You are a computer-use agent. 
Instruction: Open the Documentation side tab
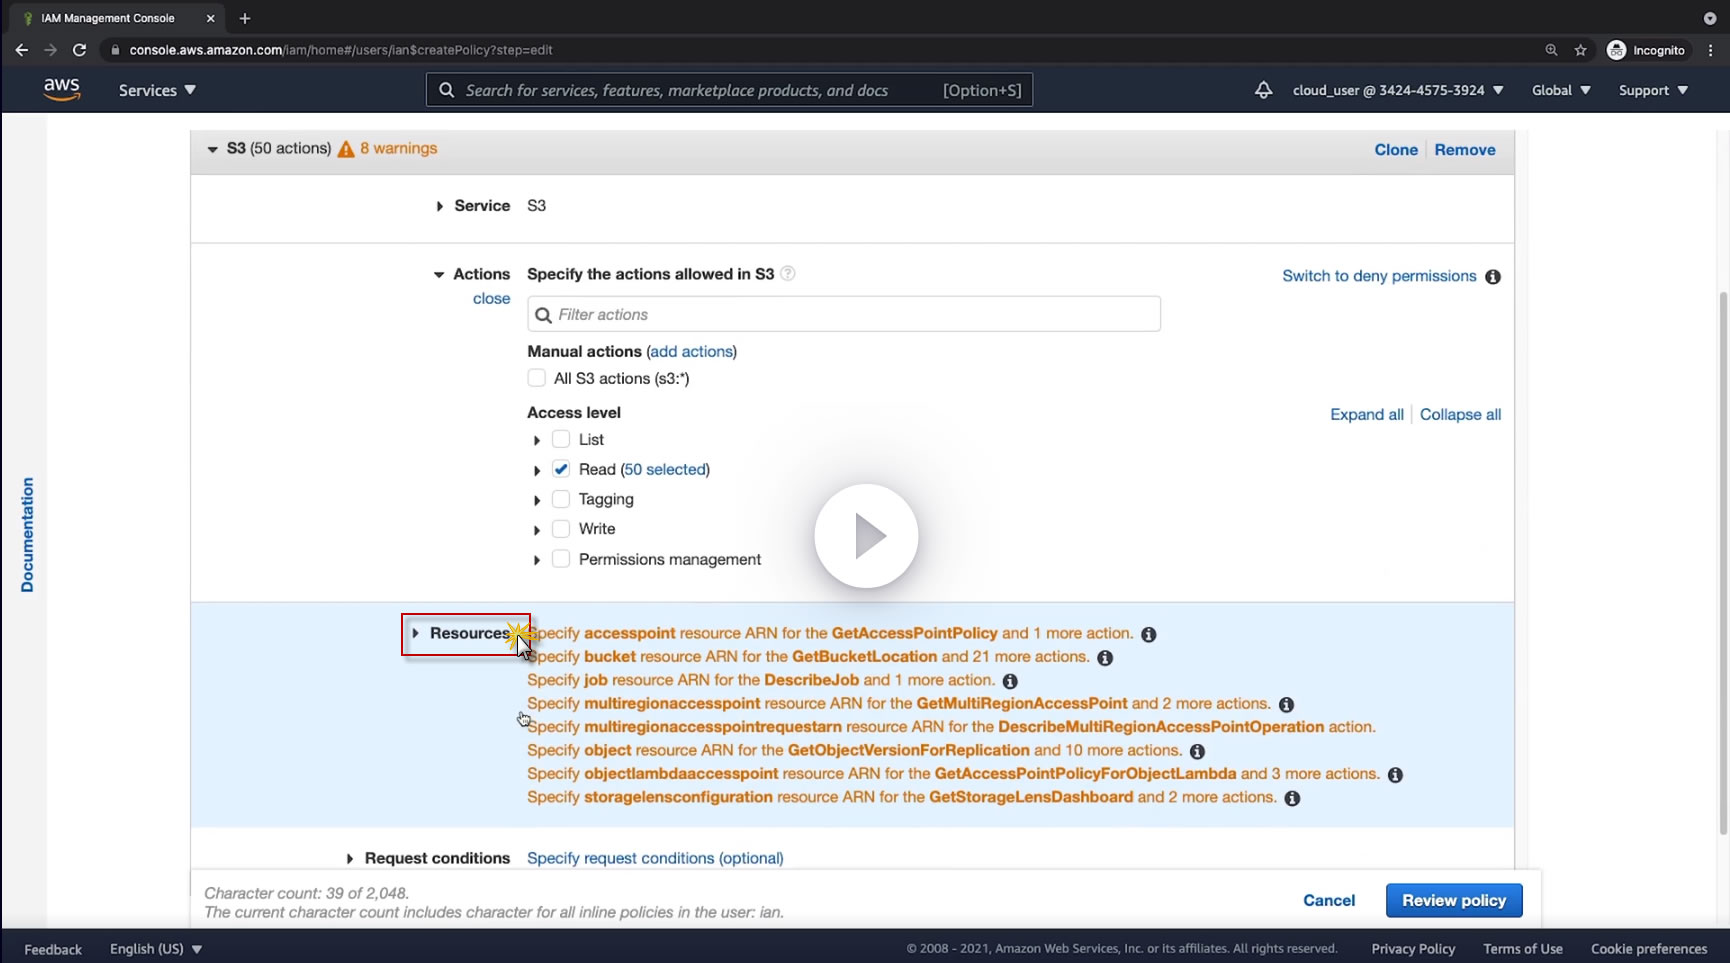coord(27,535)
